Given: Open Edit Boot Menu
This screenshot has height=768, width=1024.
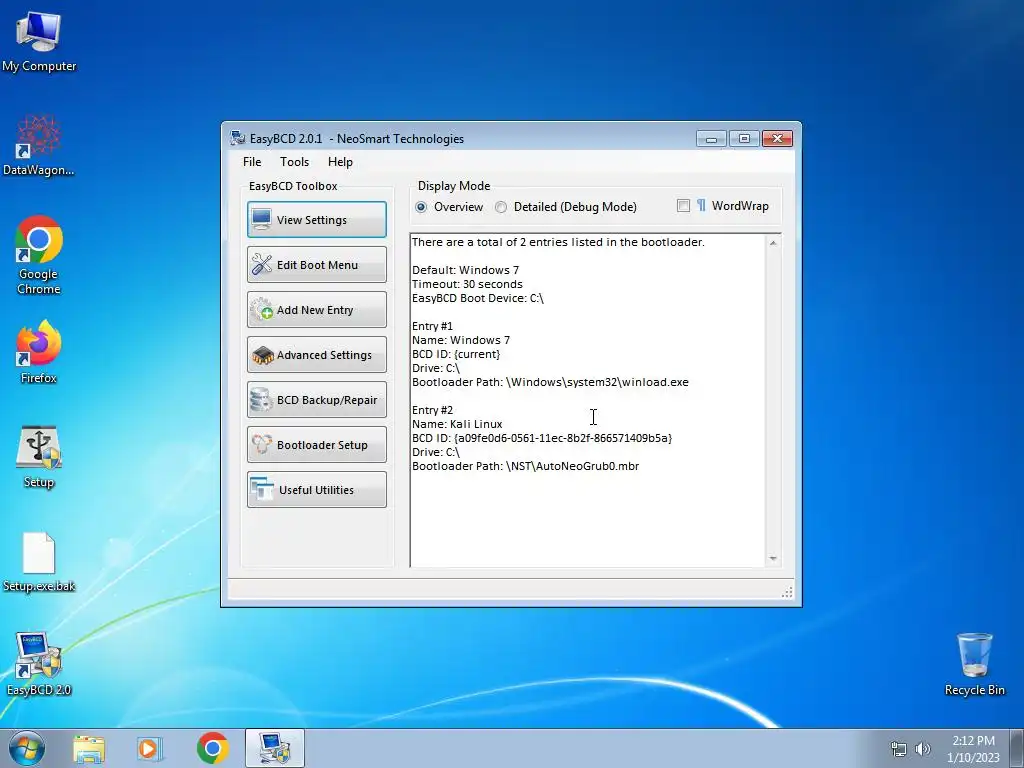Looking at the screenshot, I should tap(317, 264).
